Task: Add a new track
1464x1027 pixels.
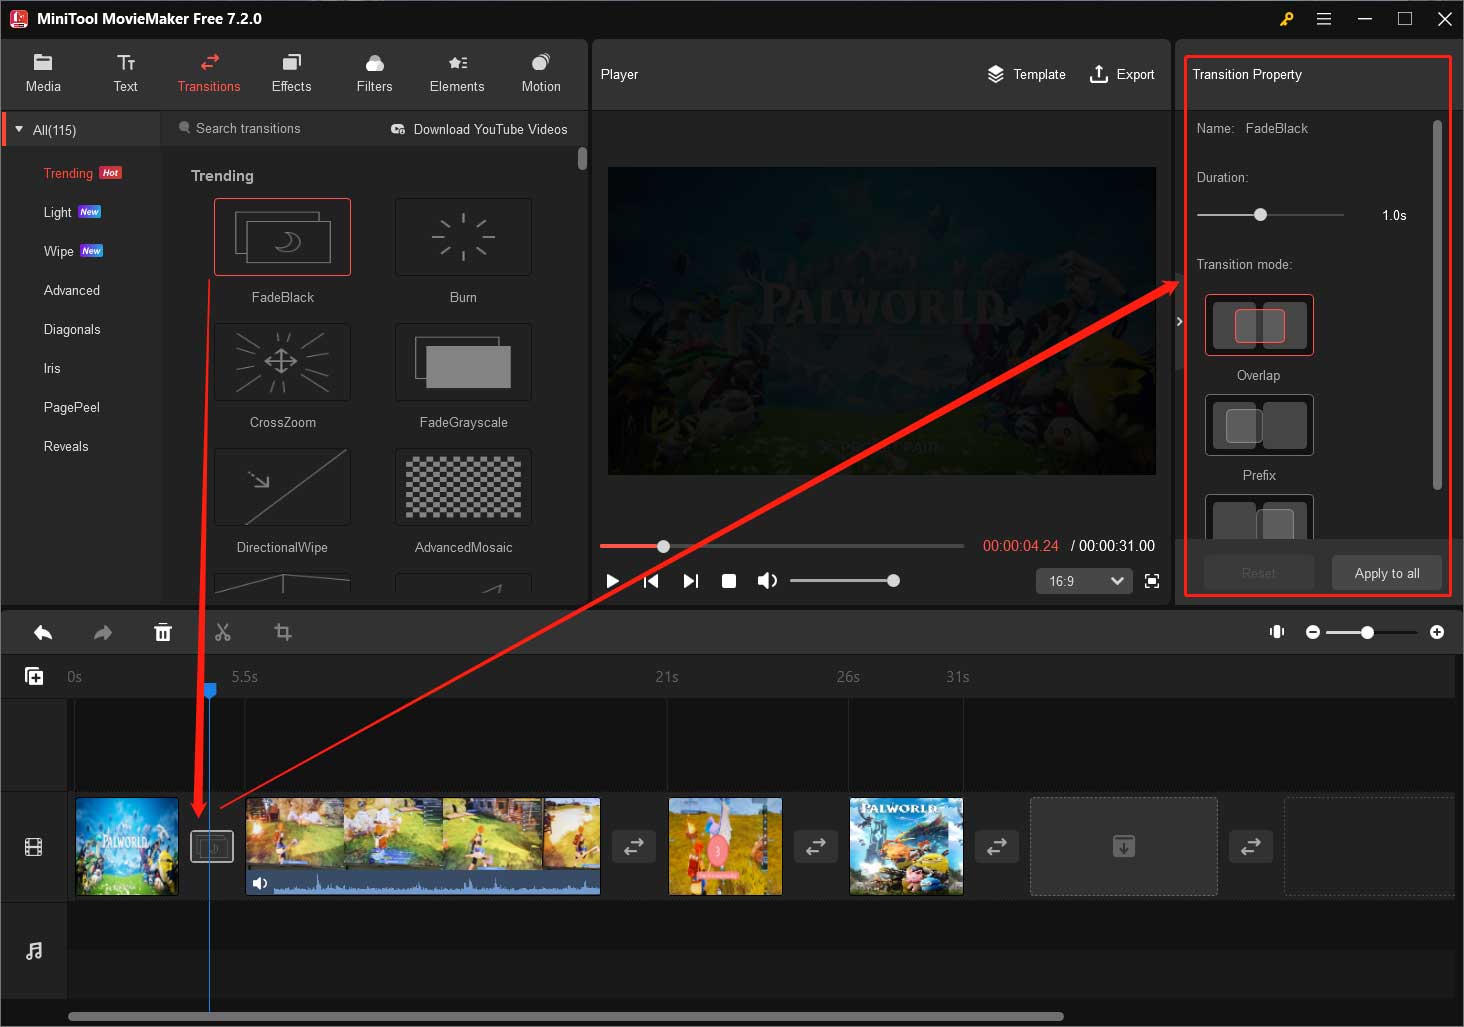Action: [x=34, y=677]
